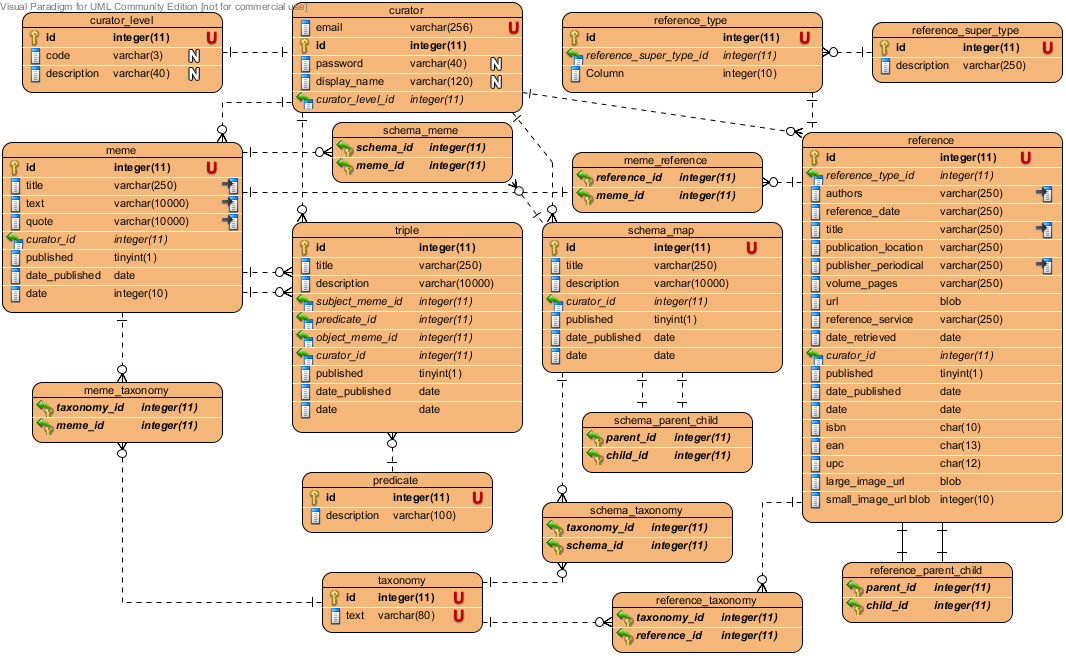Click the U icon next to taxonomy text

pos(457,616)
